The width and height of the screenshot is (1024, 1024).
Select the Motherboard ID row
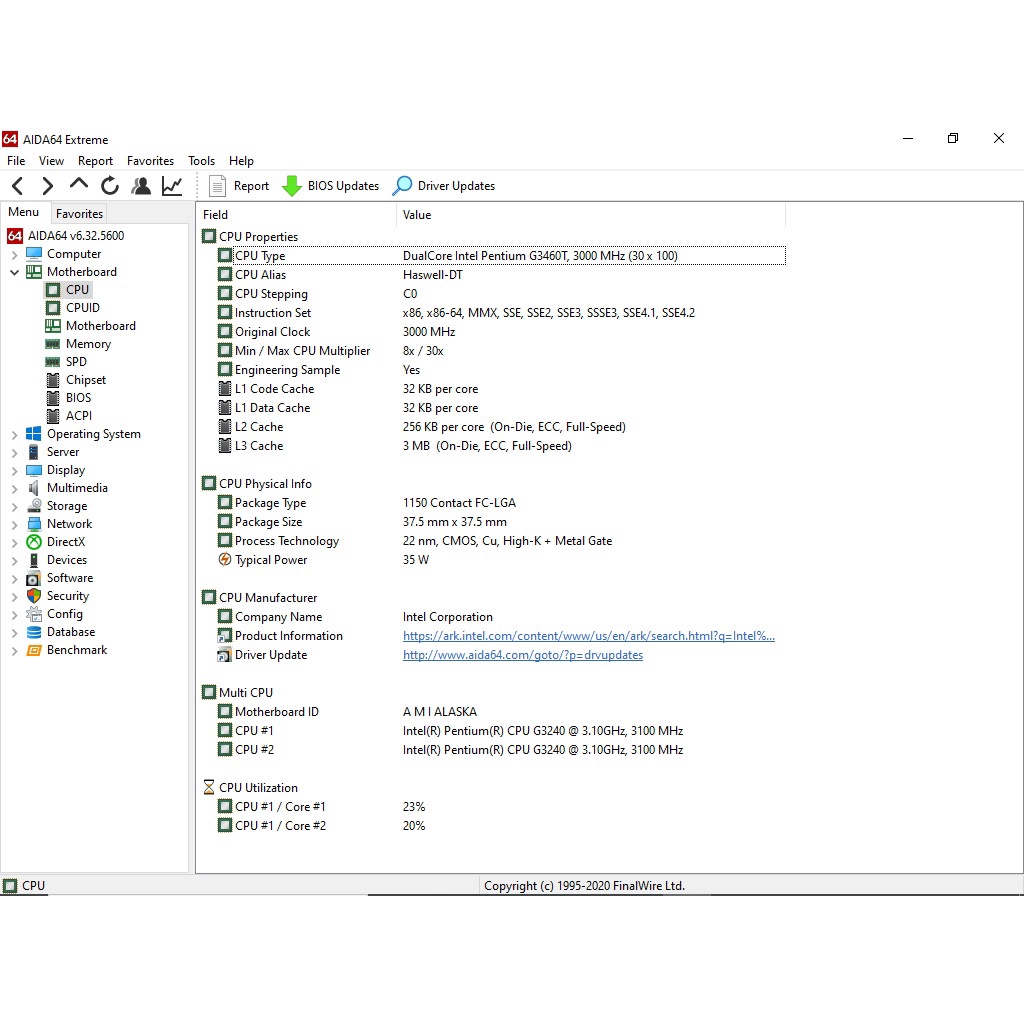pos(501,712)
